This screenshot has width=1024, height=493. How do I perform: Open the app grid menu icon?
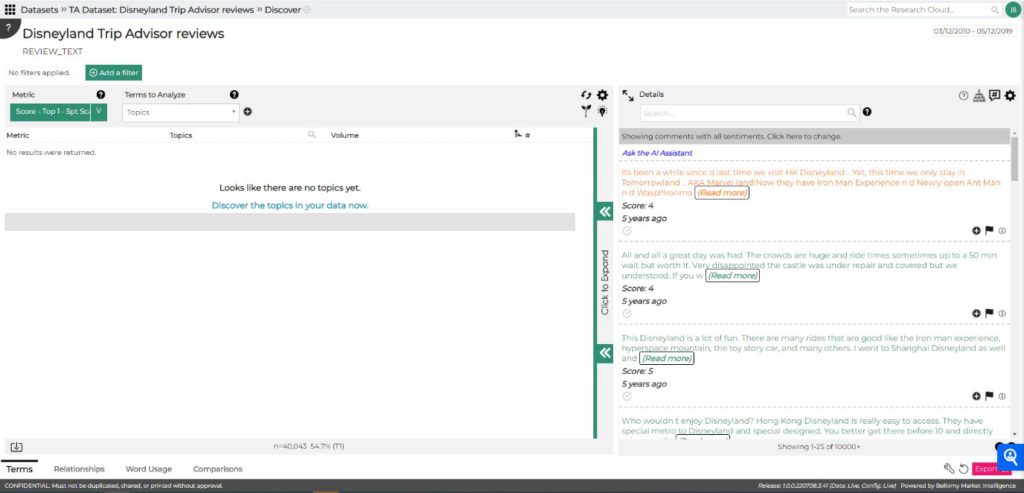(x=10, y=9)
